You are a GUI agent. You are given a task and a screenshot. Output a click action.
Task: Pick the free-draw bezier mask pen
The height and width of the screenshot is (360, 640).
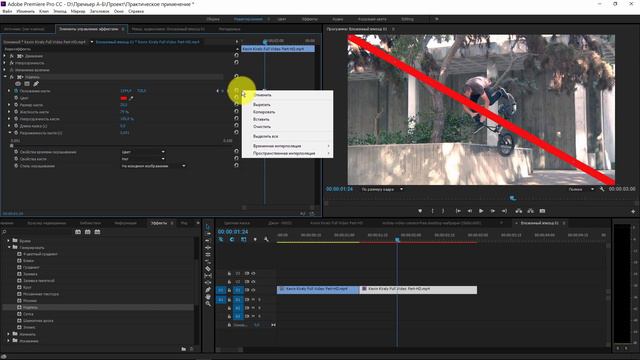36,84
